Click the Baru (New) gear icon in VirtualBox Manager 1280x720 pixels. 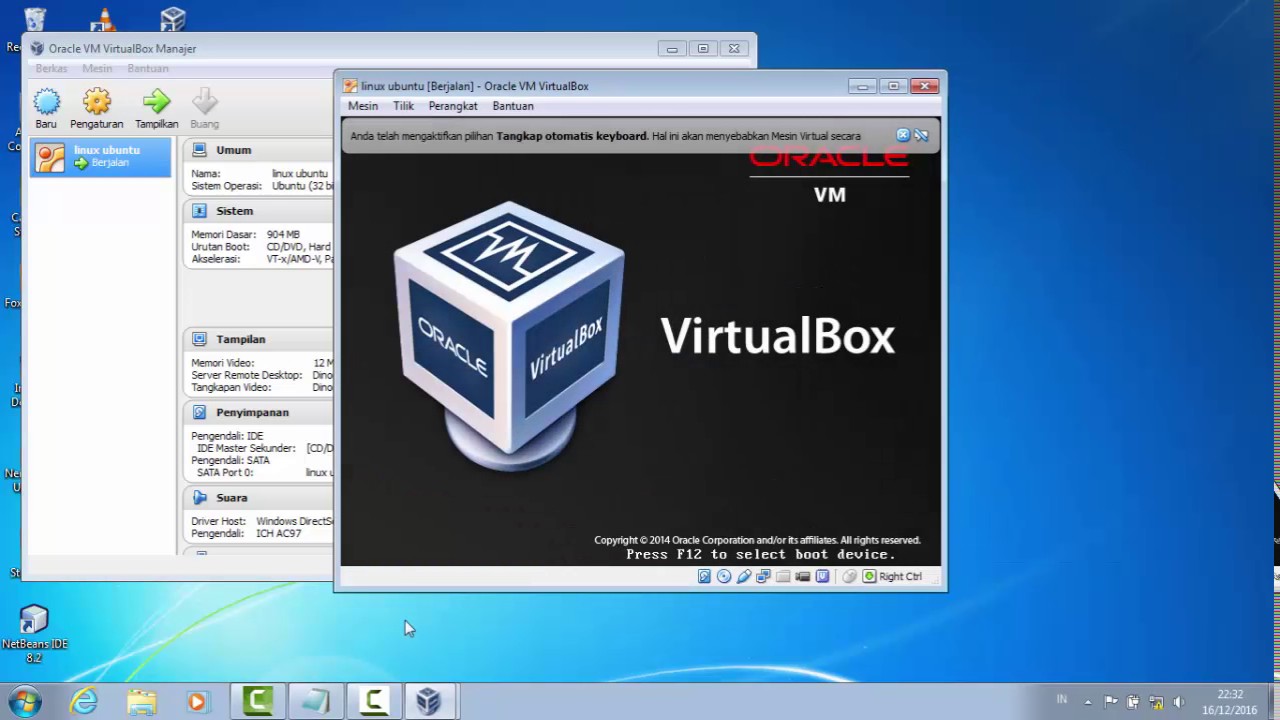point(47,101)
